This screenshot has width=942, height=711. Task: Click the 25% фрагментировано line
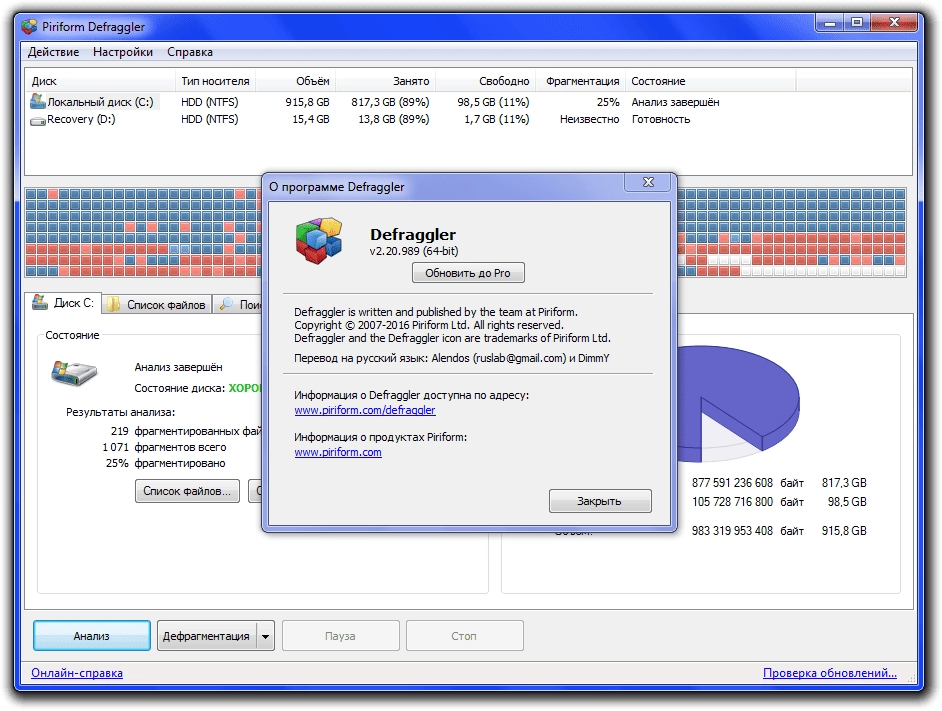(x=165, y=463)
